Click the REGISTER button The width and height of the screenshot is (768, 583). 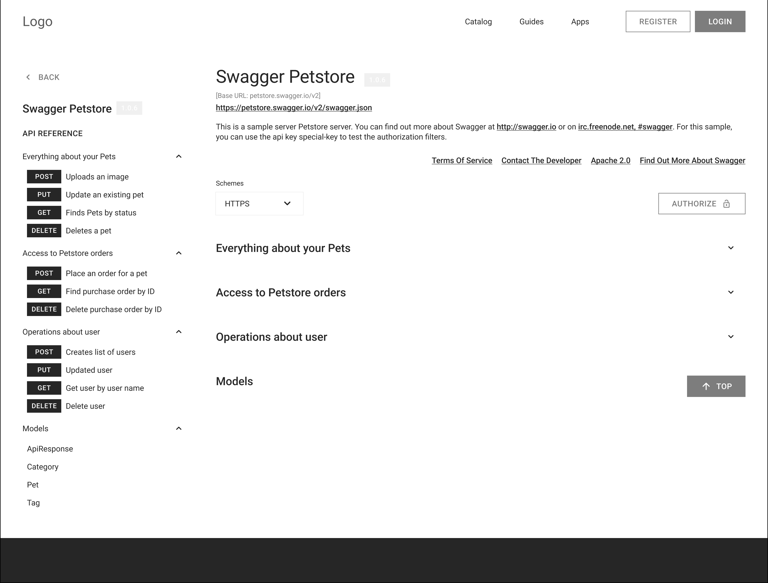click(x=658, y=22)
